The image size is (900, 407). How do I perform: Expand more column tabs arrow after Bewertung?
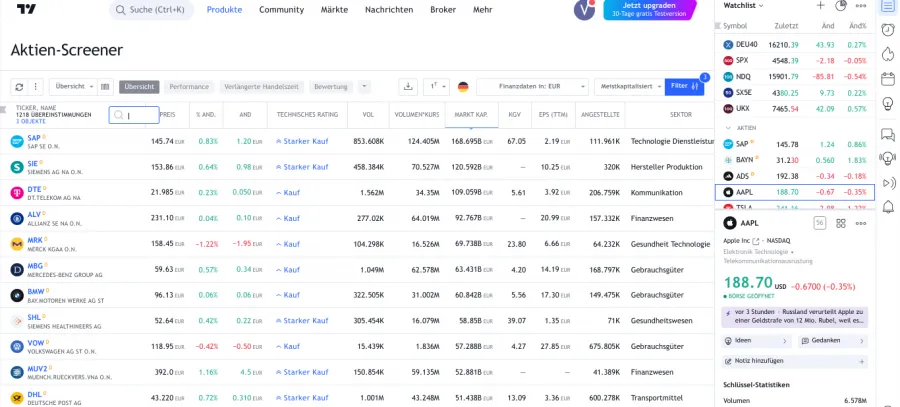tap(364, 87)
